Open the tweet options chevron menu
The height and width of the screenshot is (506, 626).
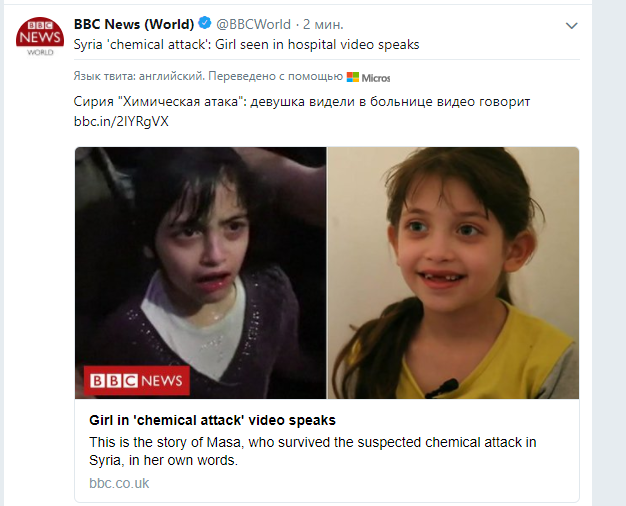click(572, 26)
